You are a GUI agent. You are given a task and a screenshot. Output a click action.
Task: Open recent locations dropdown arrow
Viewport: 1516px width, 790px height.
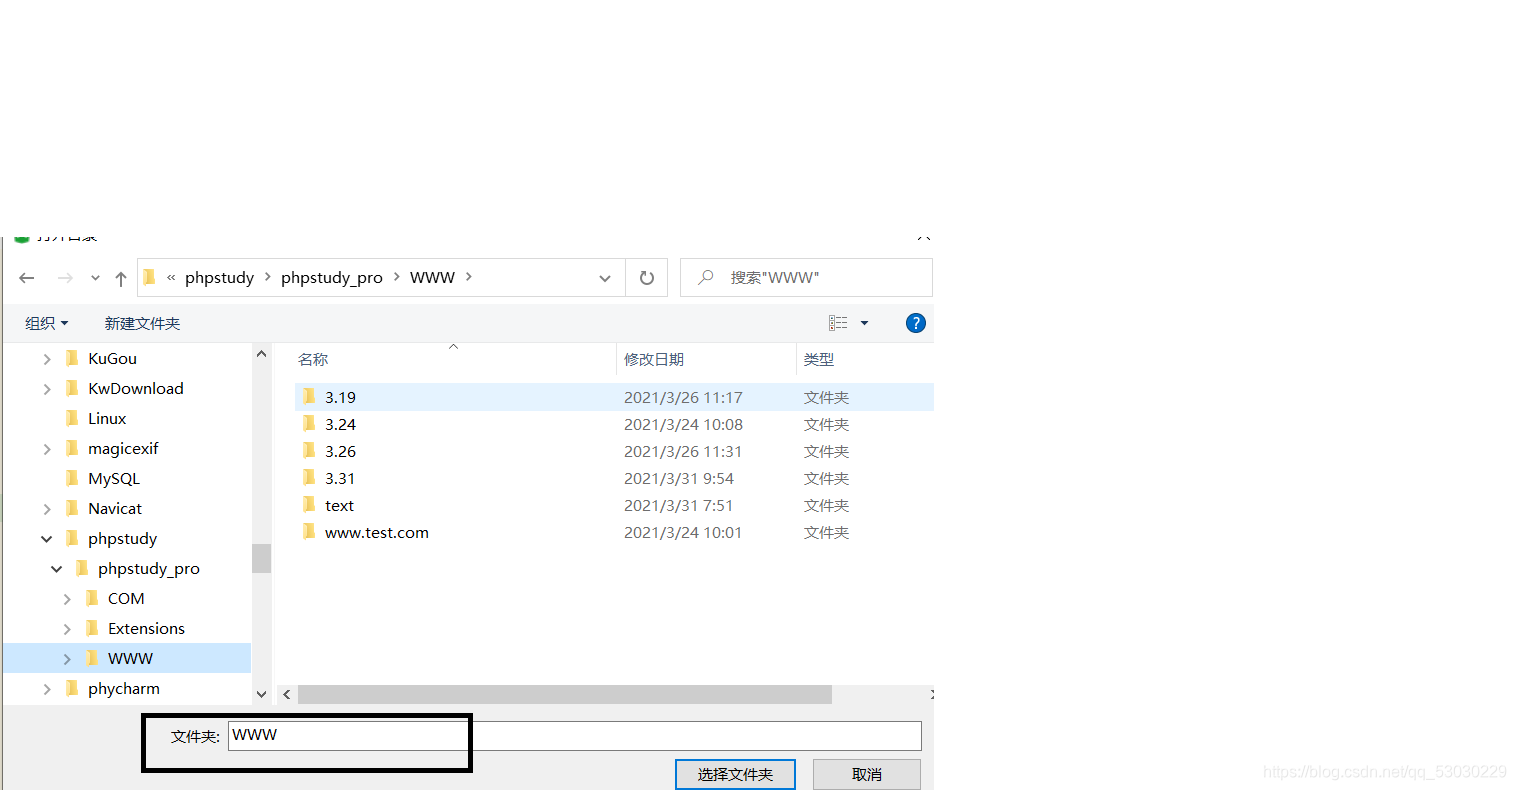pos(95,278)
